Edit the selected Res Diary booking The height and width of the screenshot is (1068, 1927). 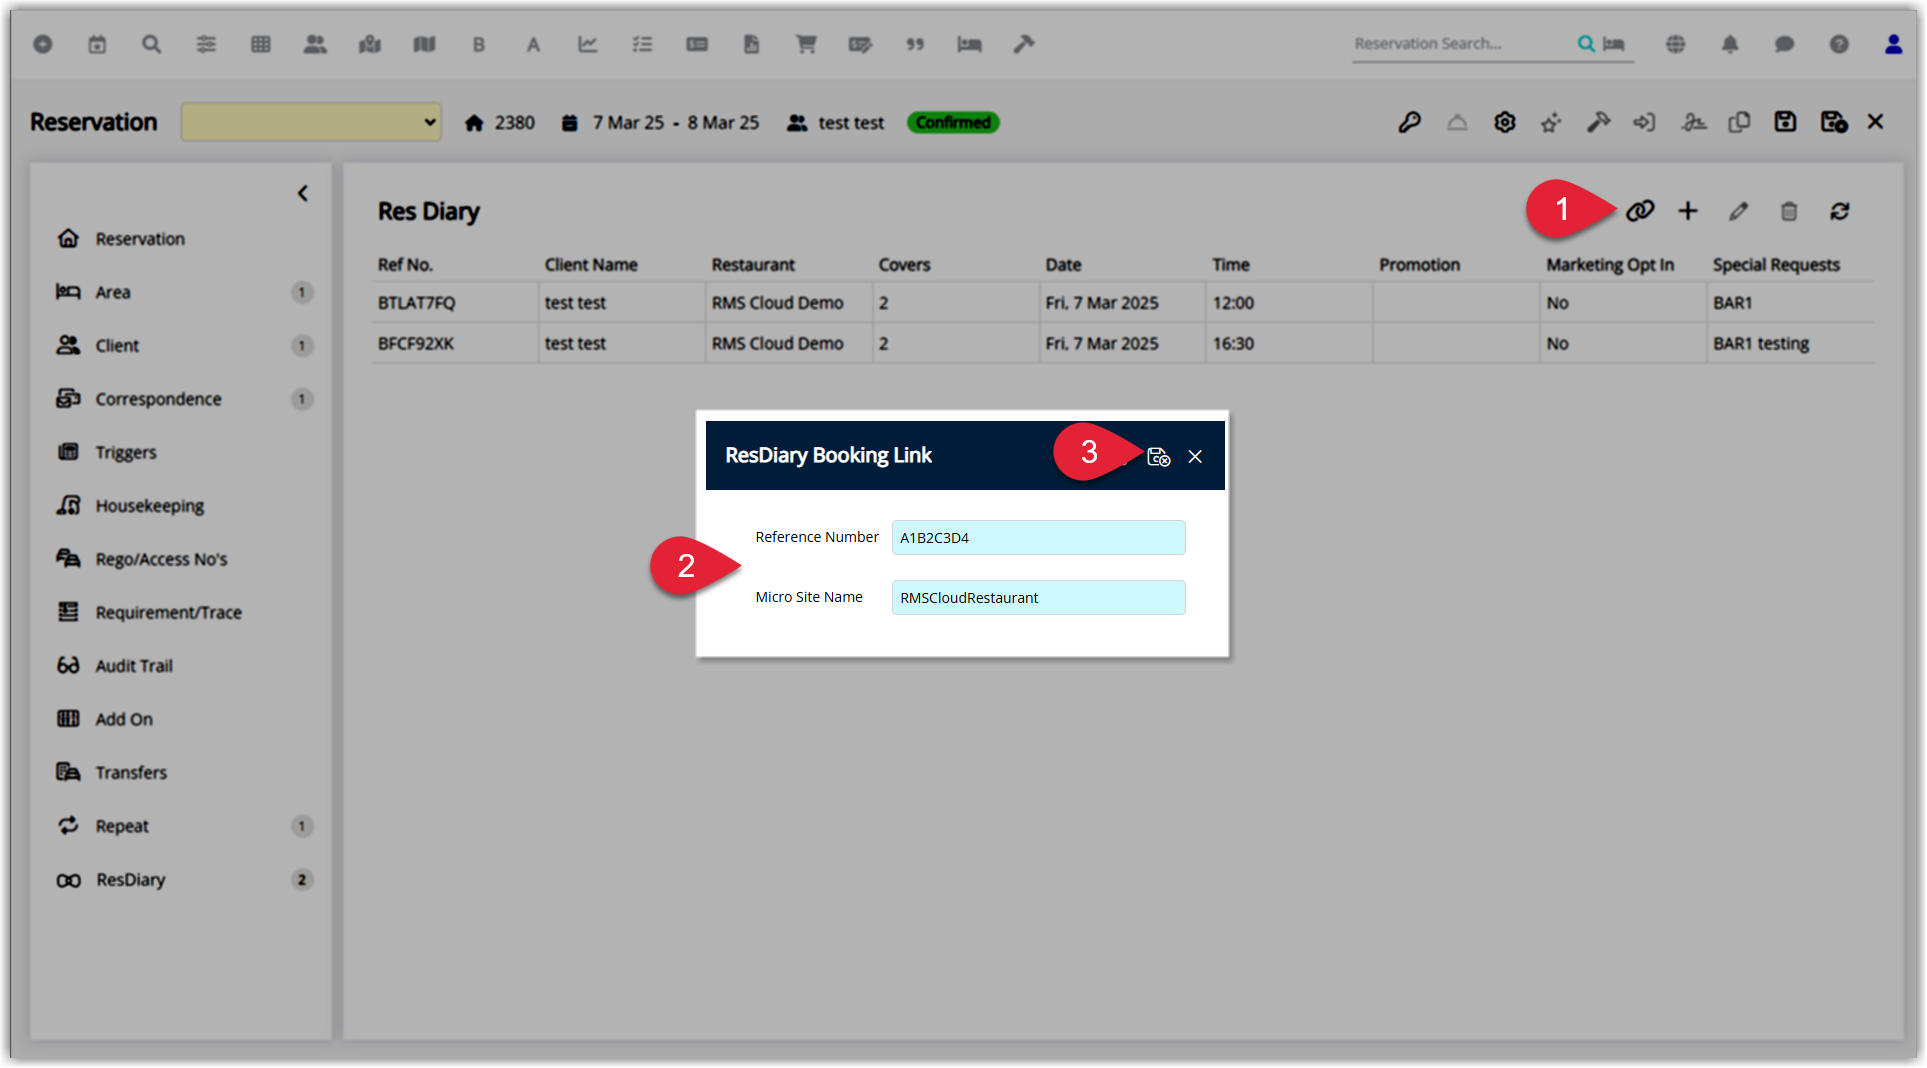tap(1739, 211)
